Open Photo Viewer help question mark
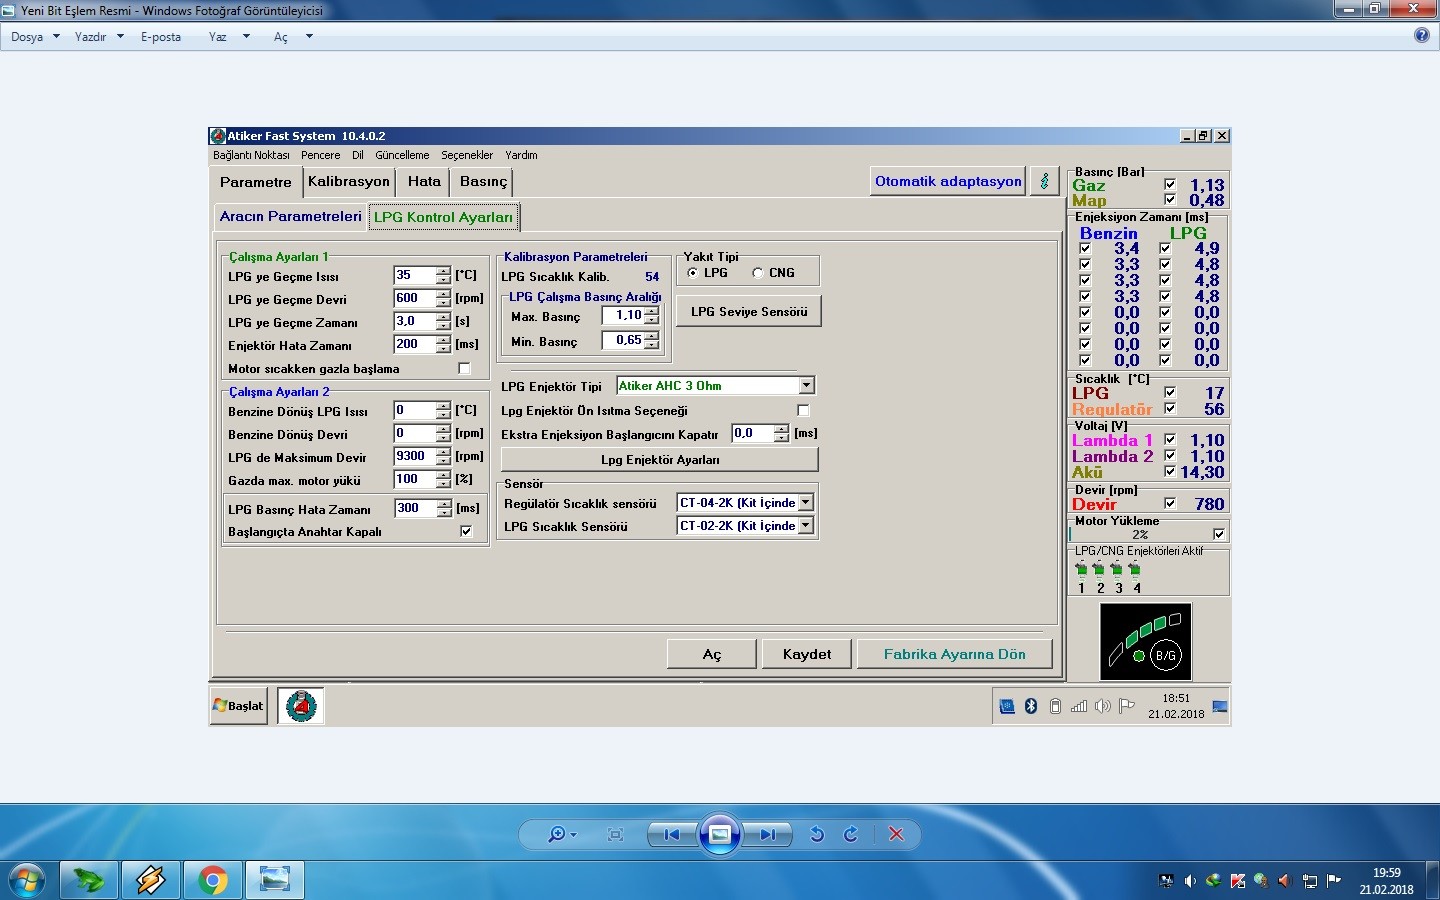This screenshot has width=1440, height=900. coord(1422,35)
